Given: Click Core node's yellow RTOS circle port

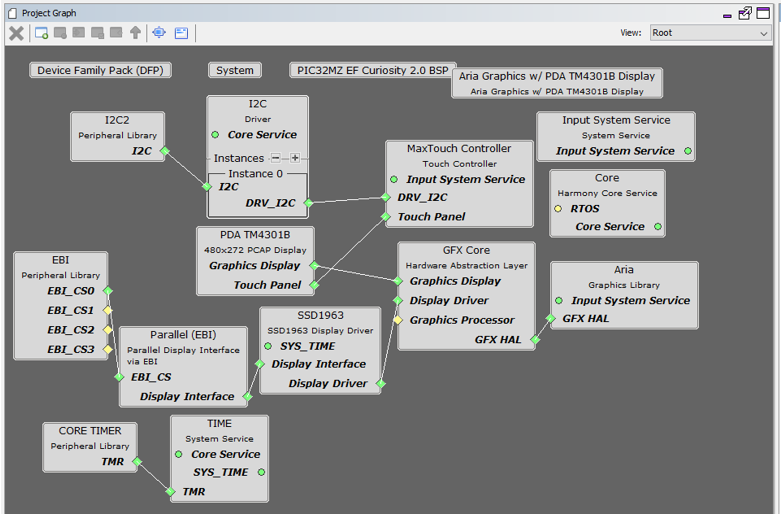Looking at the screenshot, I should pyautogui.click(x=558, y=209).
